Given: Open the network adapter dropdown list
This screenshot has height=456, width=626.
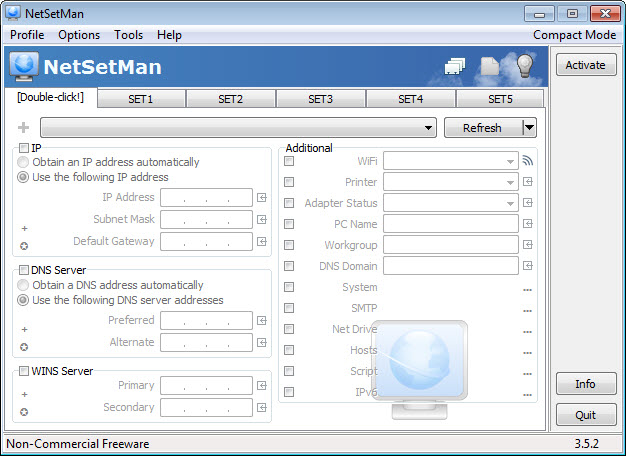Looking at the screenshot, I should click(238, 128).
